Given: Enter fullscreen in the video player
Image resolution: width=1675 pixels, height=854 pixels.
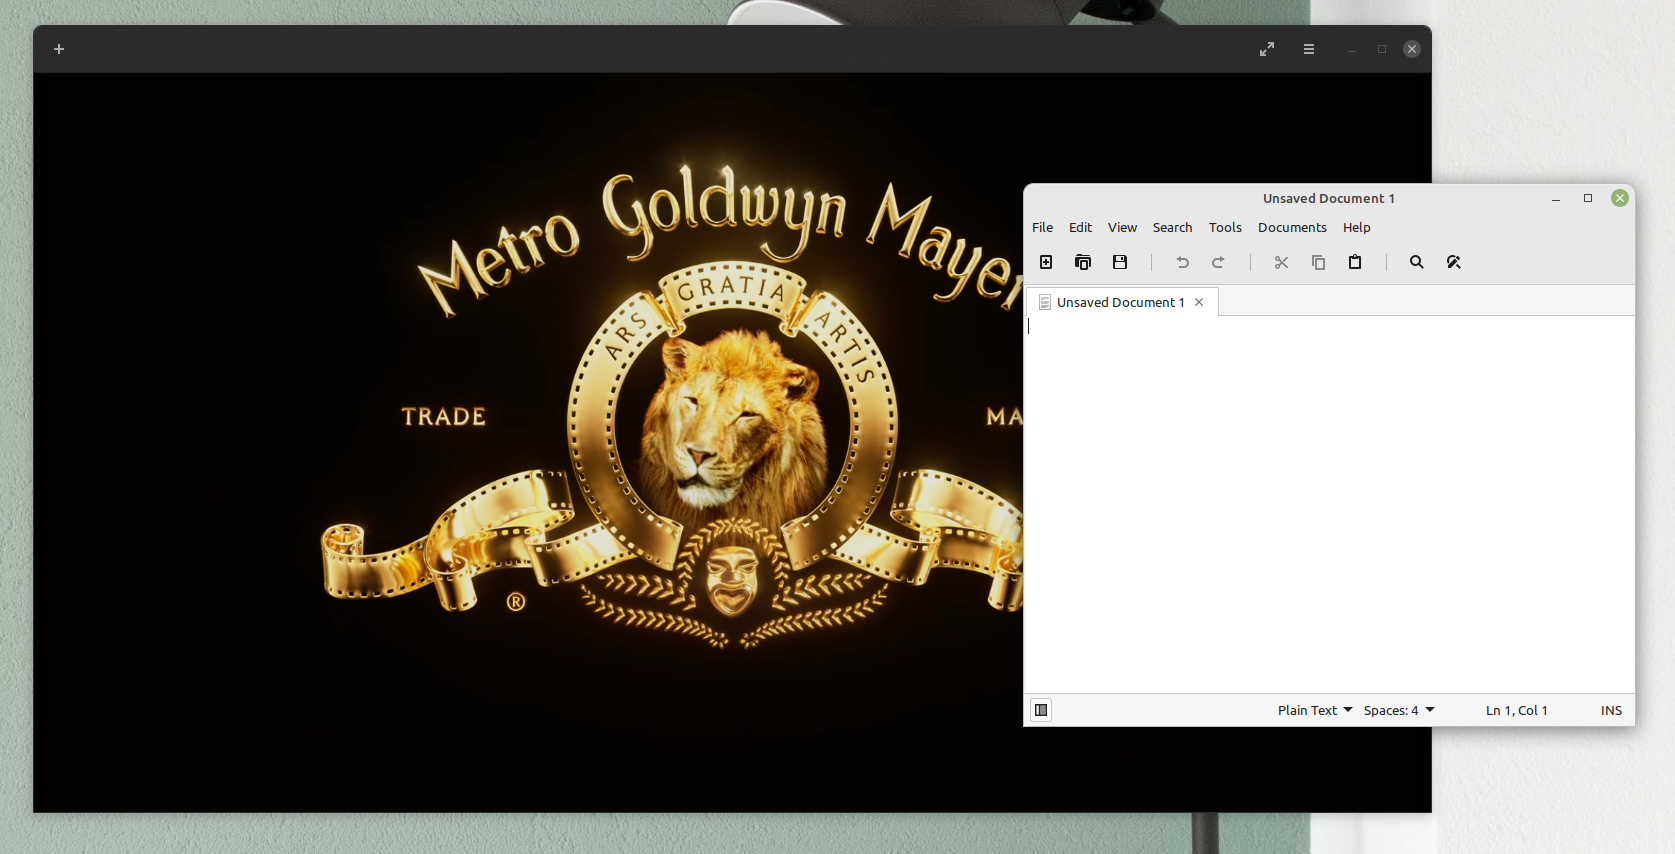Looking at the screenshot, I should coord(1267,49).
